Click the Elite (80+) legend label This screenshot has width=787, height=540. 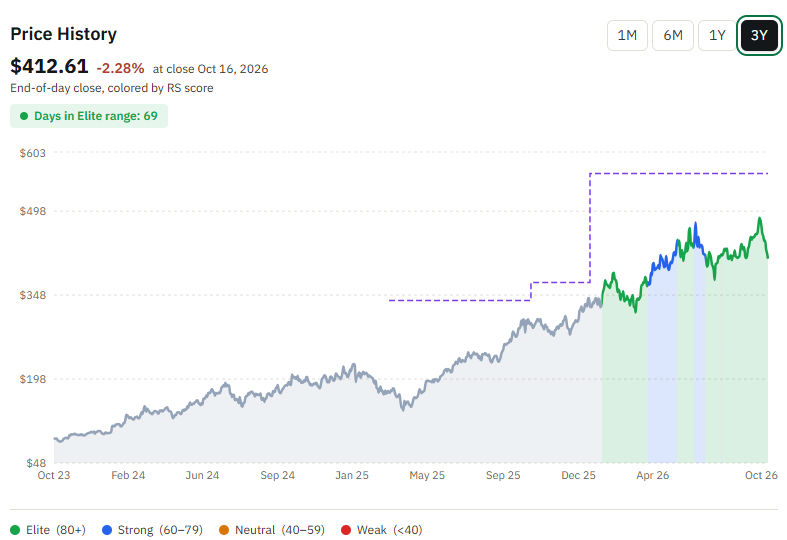pyautogui.click(x=56, y=530)
